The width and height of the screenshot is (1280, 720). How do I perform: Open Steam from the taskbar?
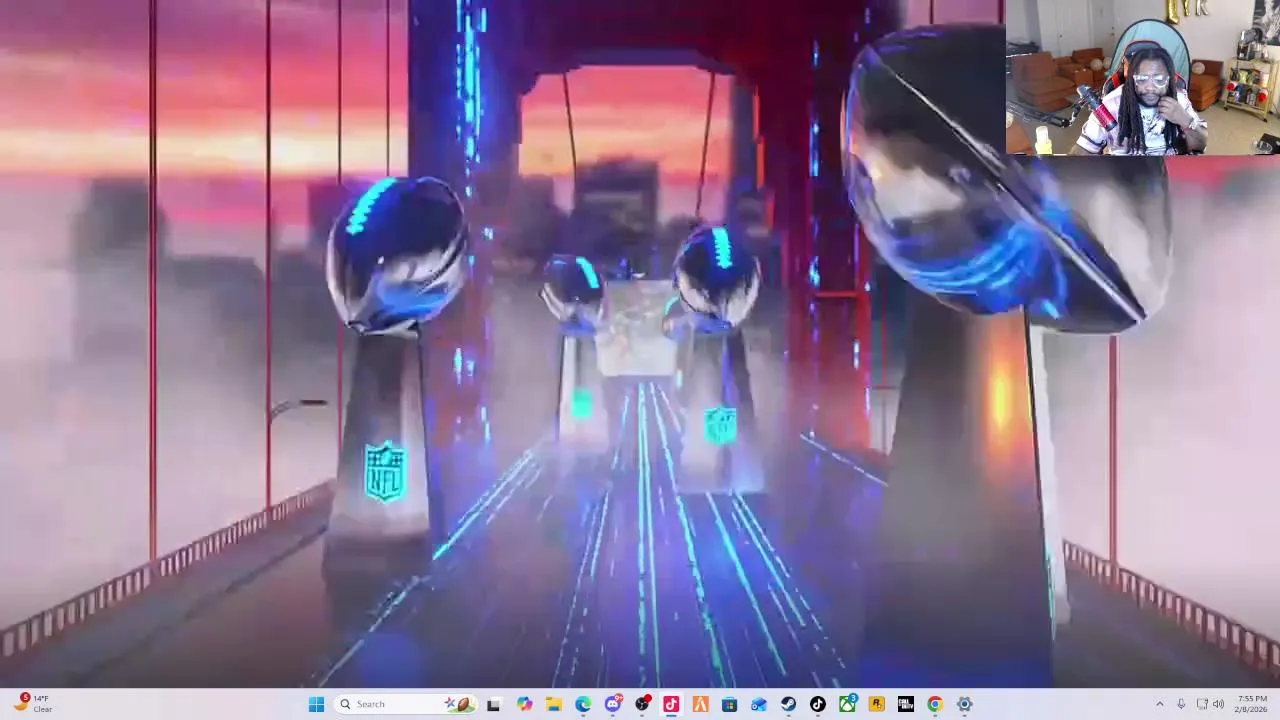click(789, 704)
